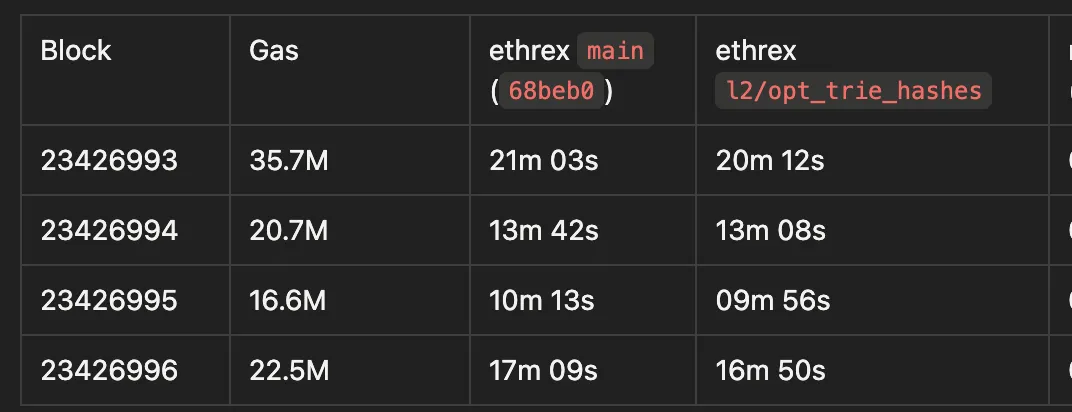Select block number 23426996 cell

pyautogui.click(x=109, y=371)
